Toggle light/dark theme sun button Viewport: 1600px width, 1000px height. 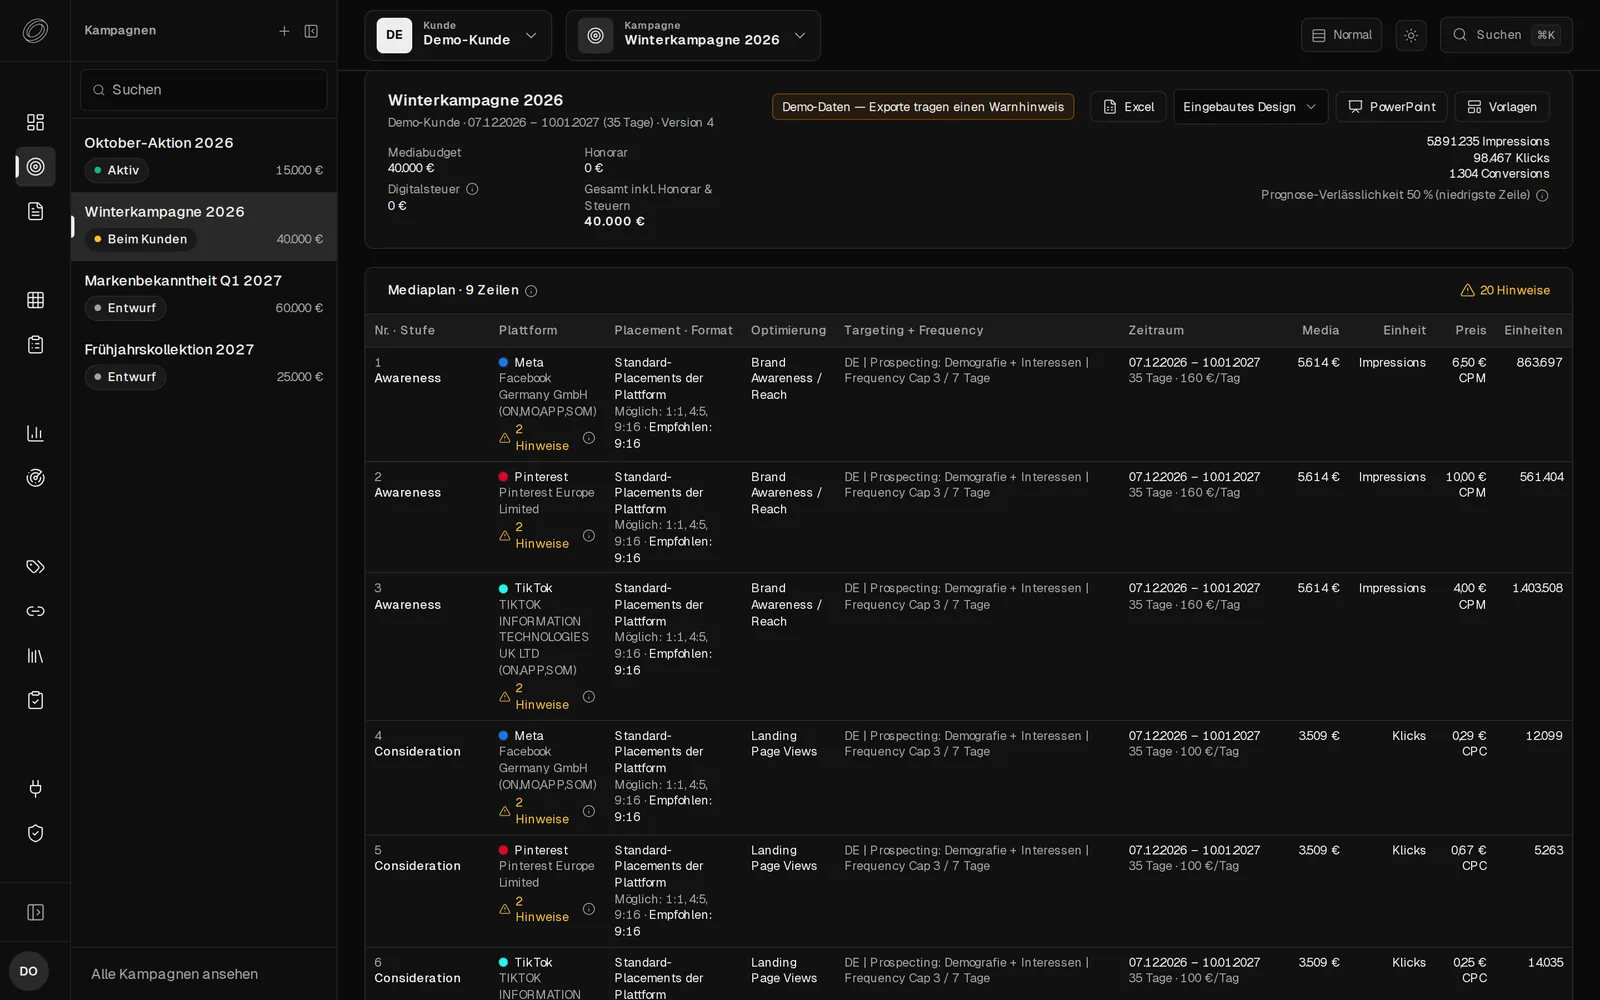1411,35
